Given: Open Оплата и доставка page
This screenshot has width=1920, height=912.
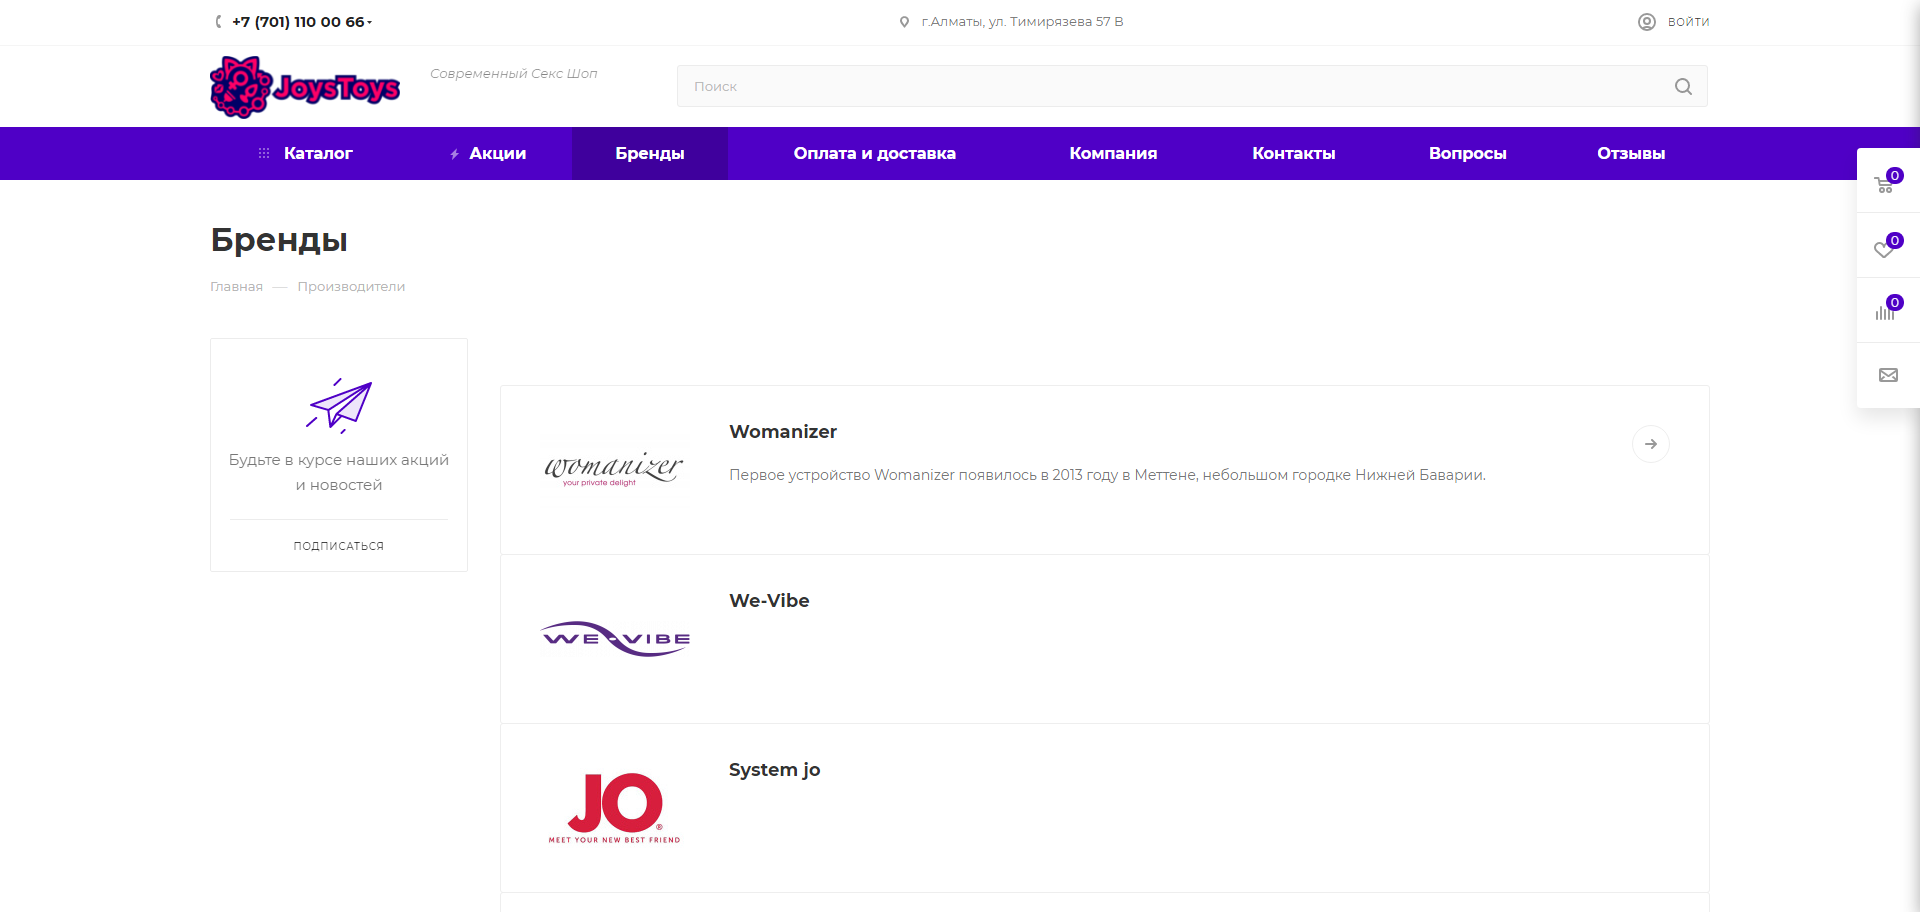Looking at the screenshot, I should 875,153.
